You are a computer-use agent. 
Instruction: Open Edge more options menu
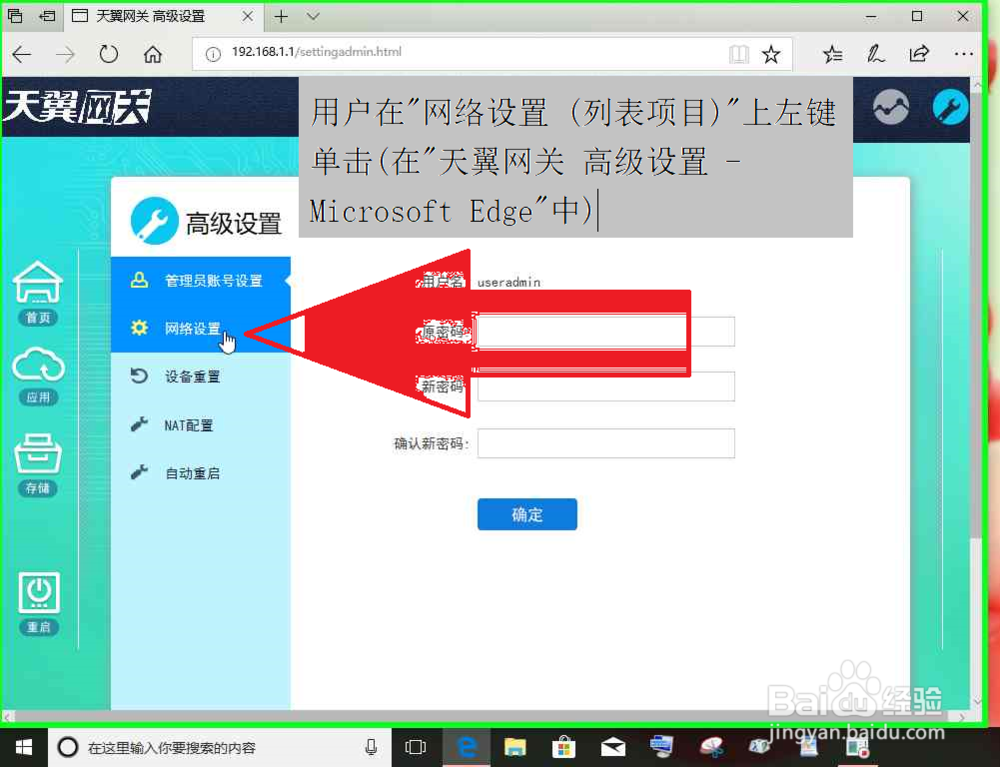(963, 54)
